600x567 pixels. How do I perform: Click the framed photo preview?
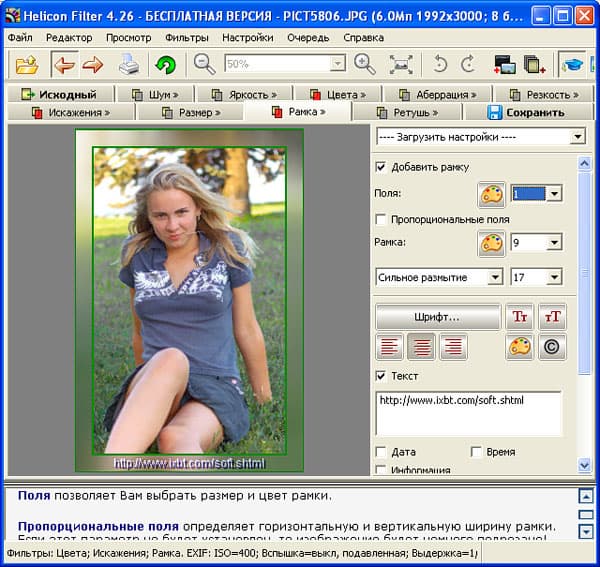[x=189, y=300]
